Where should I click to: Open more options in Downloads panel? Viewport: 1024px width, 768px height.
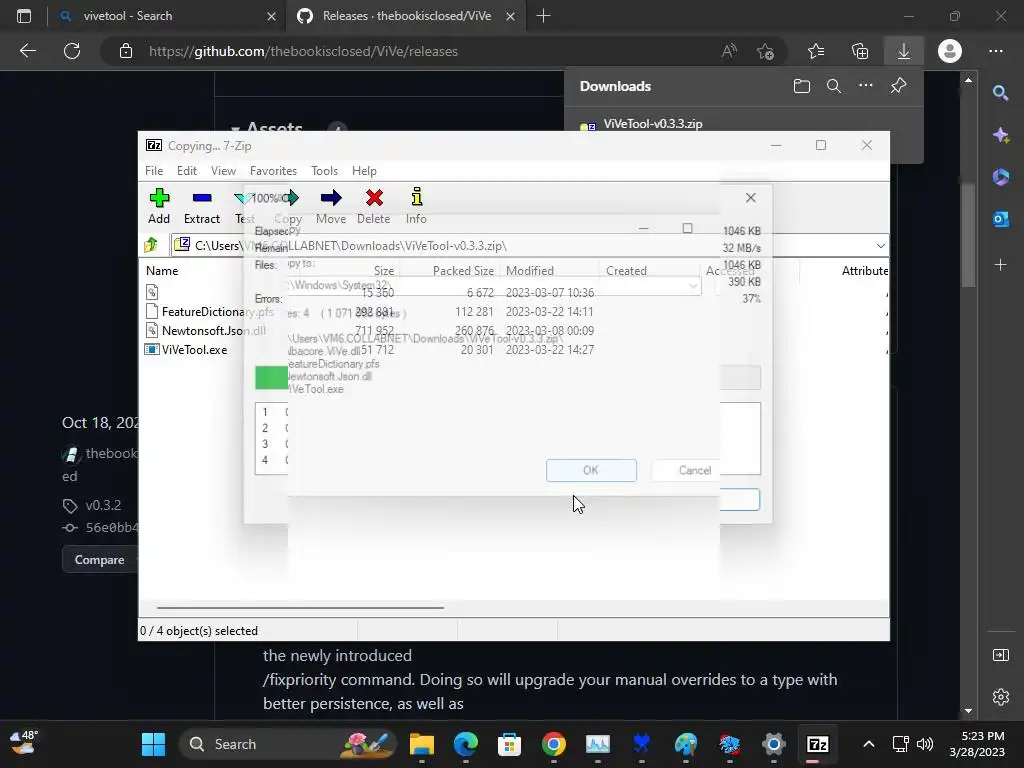(866, 86)
